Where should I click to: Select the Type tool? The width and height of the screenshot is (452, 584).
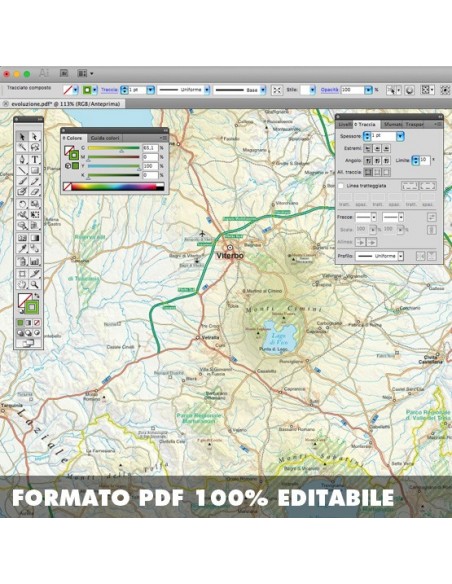pos(35,159)
